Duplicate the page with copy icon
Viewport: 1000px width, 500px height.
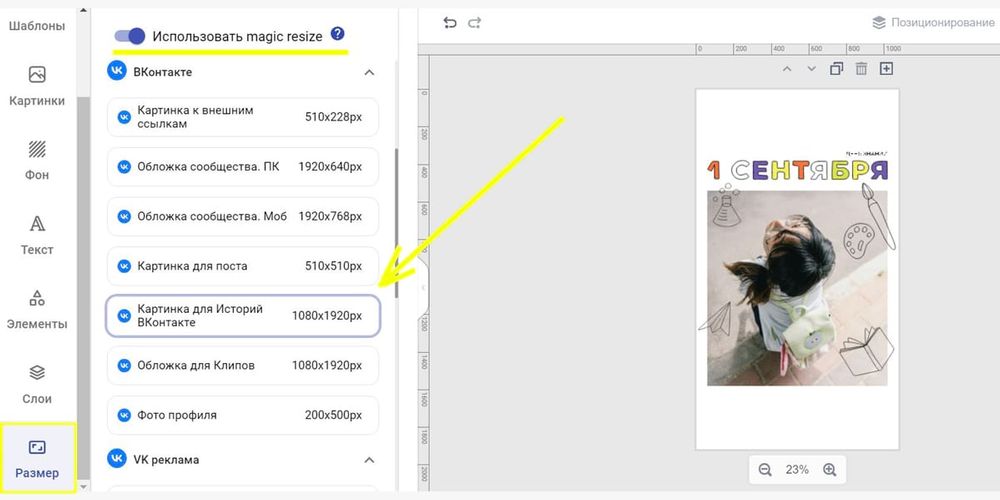click(836, 69)
